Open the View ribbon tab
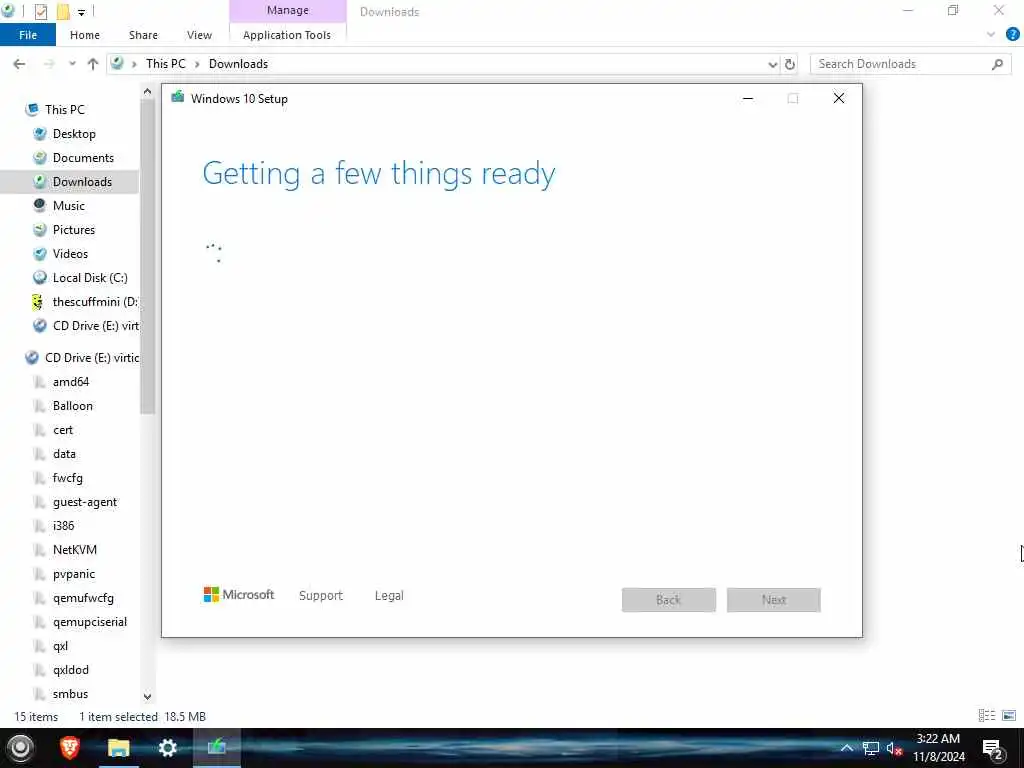Viewport: 1024px width, 768px height. 199,35
